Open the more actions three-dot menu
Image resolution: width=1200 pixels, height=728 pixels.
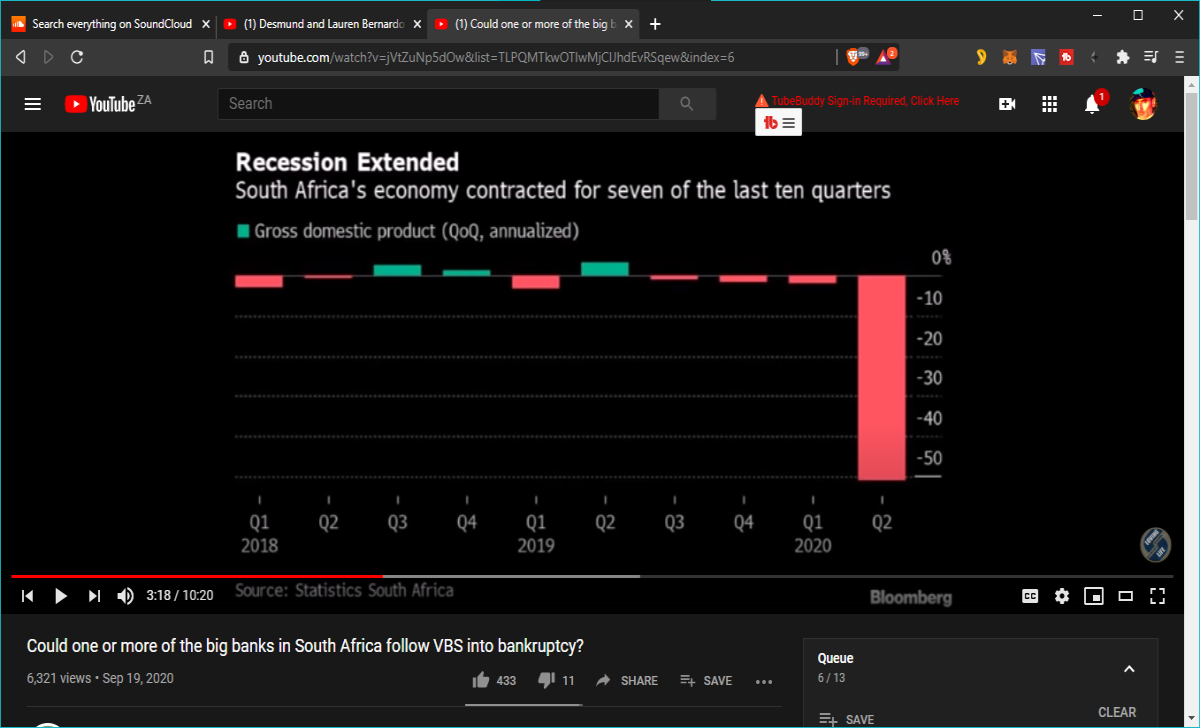point(764,682)
